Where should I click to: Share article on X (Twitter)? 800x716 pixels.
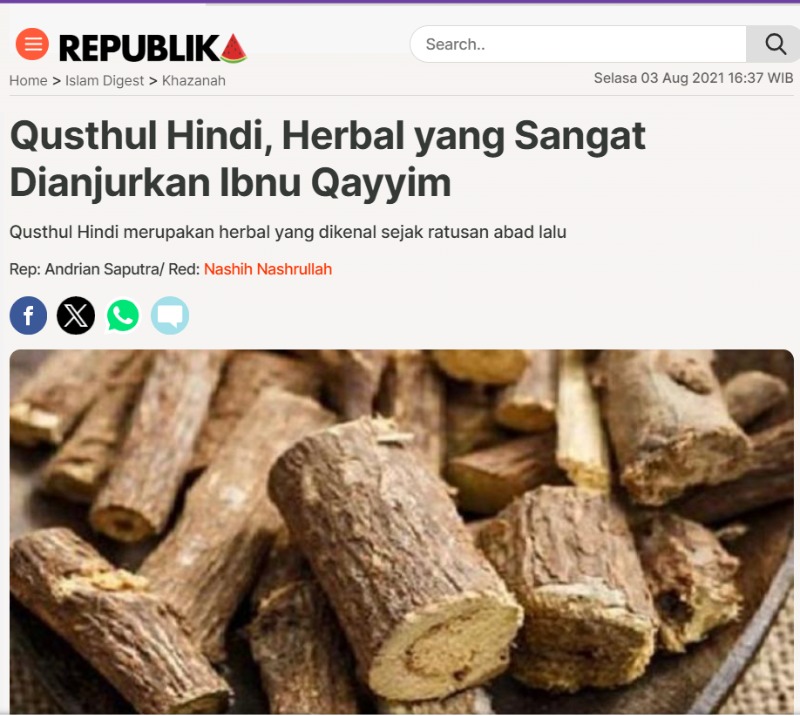tap(76, 315)
